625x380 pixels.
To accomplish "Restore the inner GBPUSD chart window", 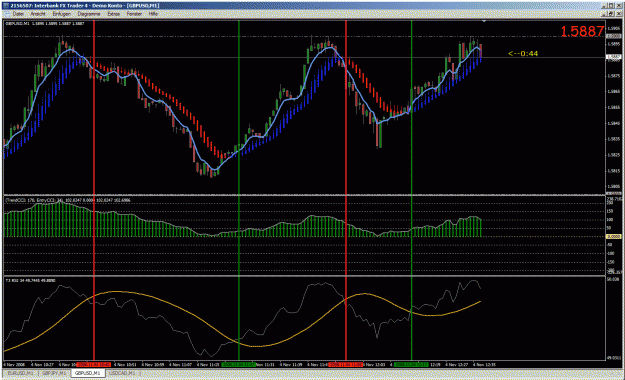I will [x=611, y=14].
